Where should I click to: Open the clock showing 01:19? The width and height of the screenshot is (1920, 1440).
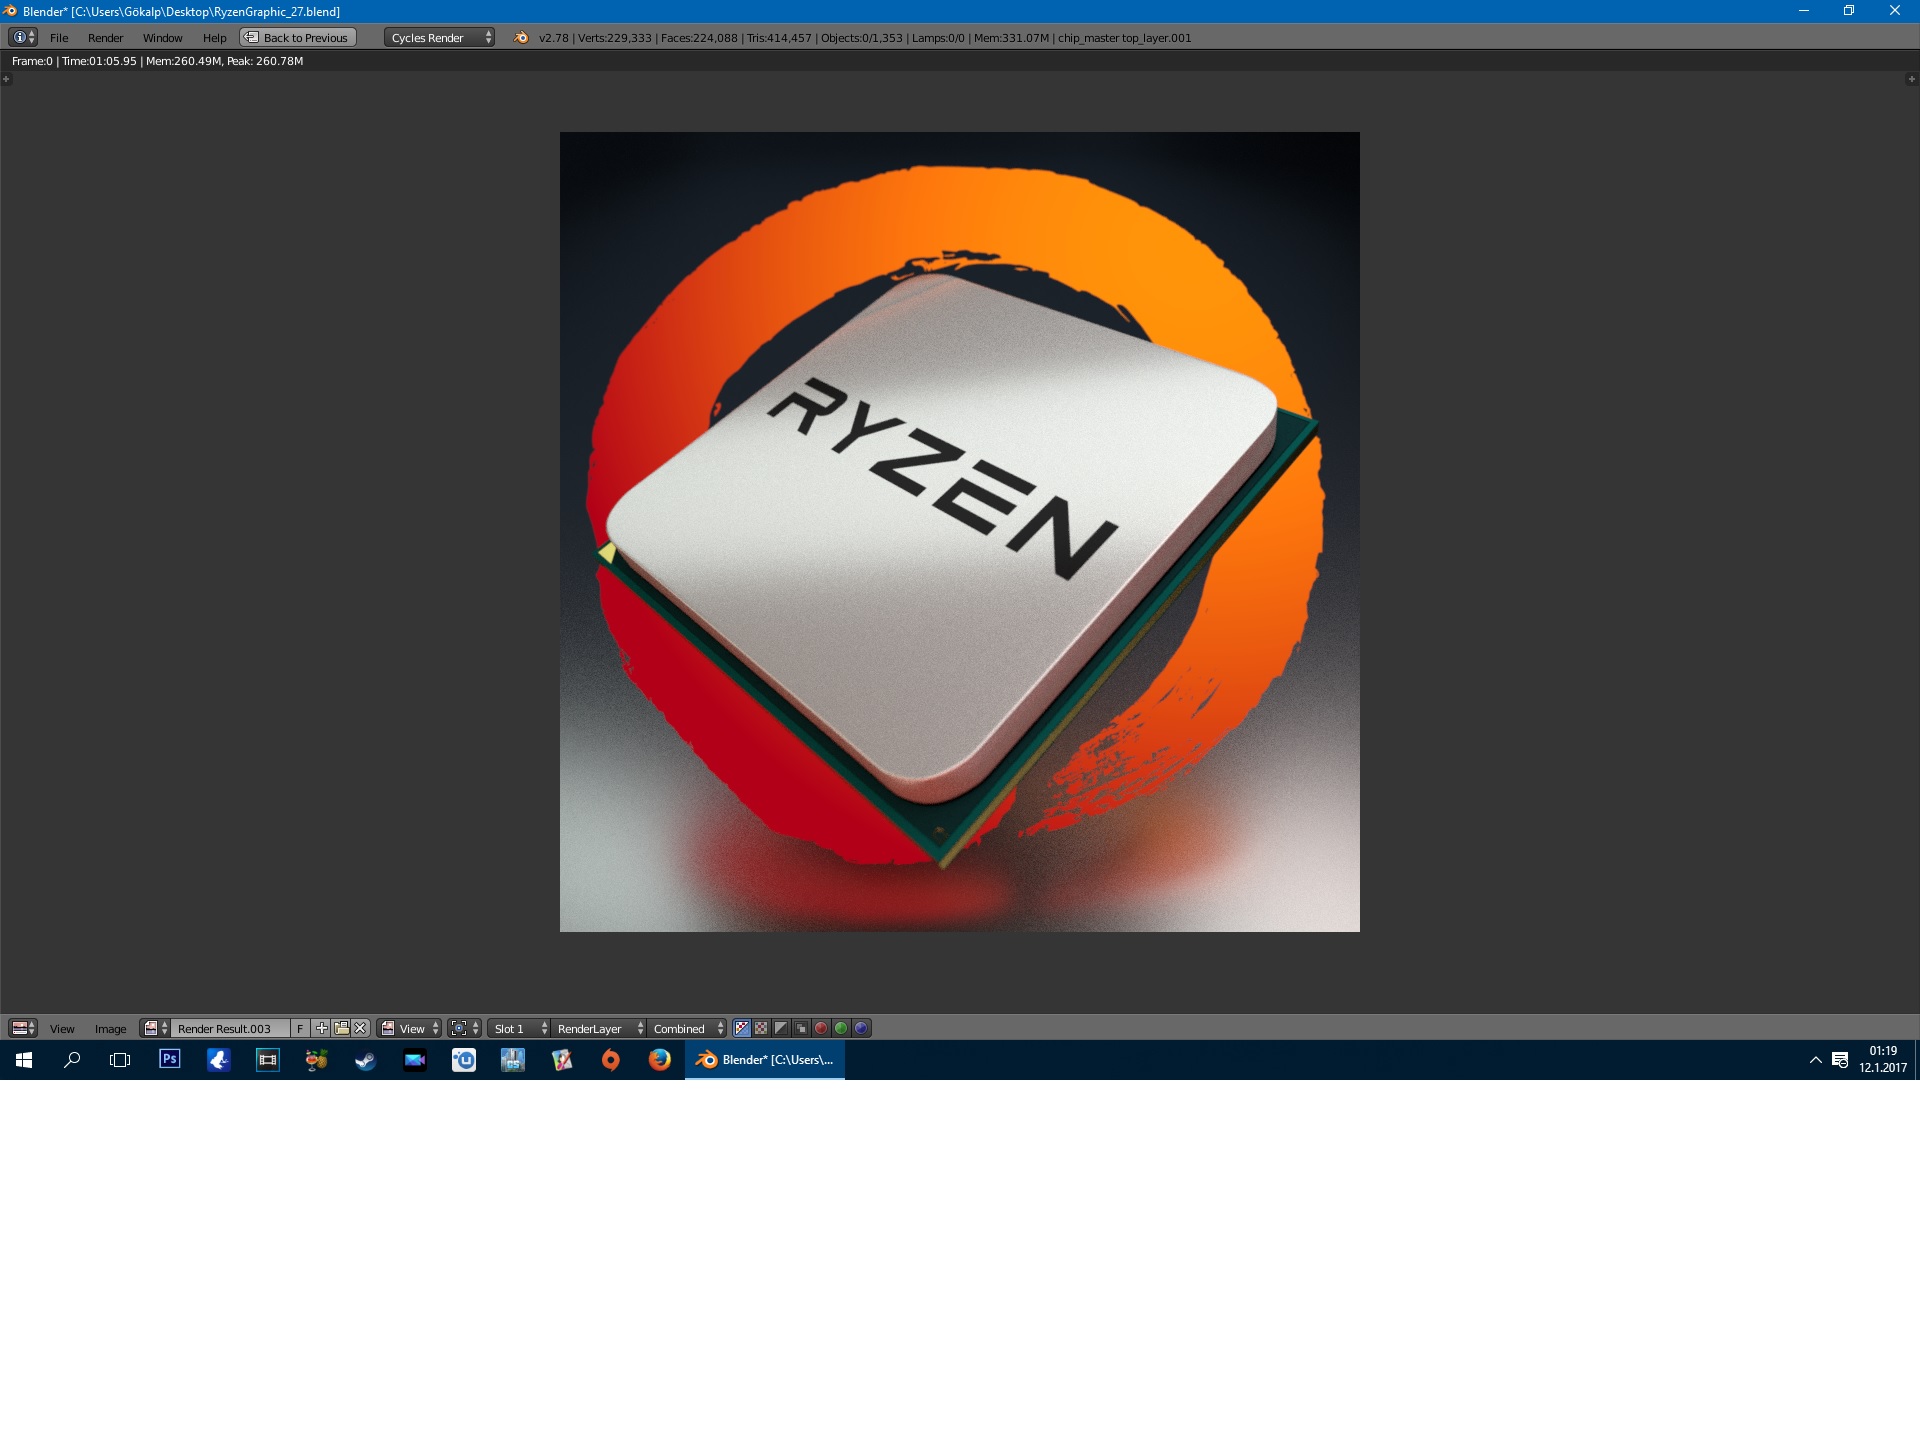[1883, 1060]
